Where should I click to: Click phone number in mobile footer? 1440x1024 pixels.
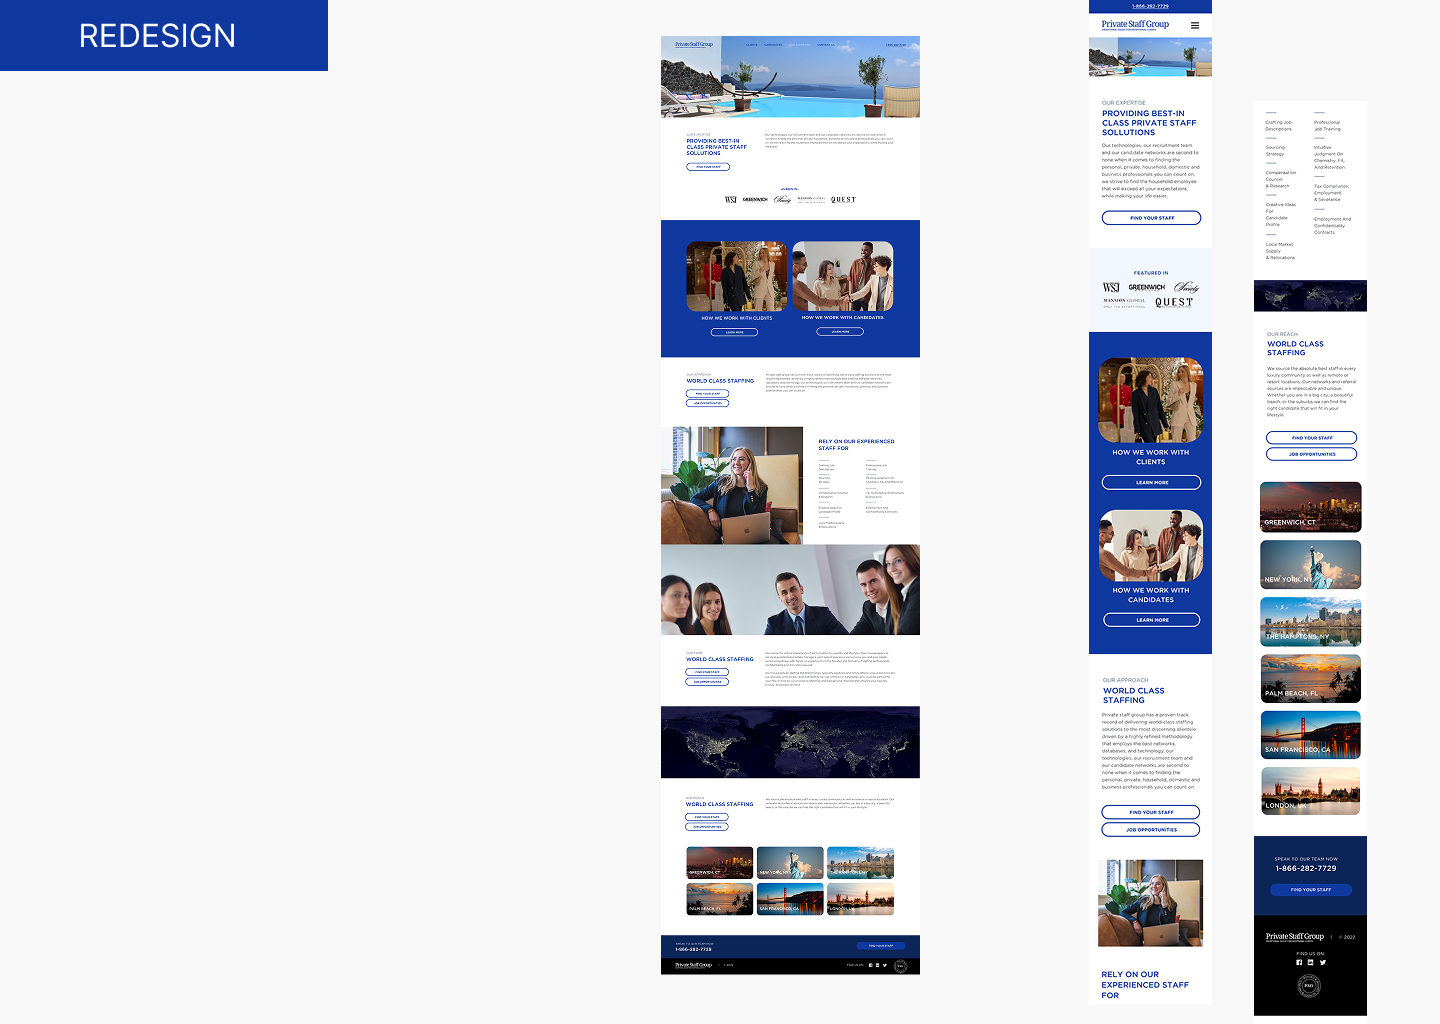tap(1306, 868)
